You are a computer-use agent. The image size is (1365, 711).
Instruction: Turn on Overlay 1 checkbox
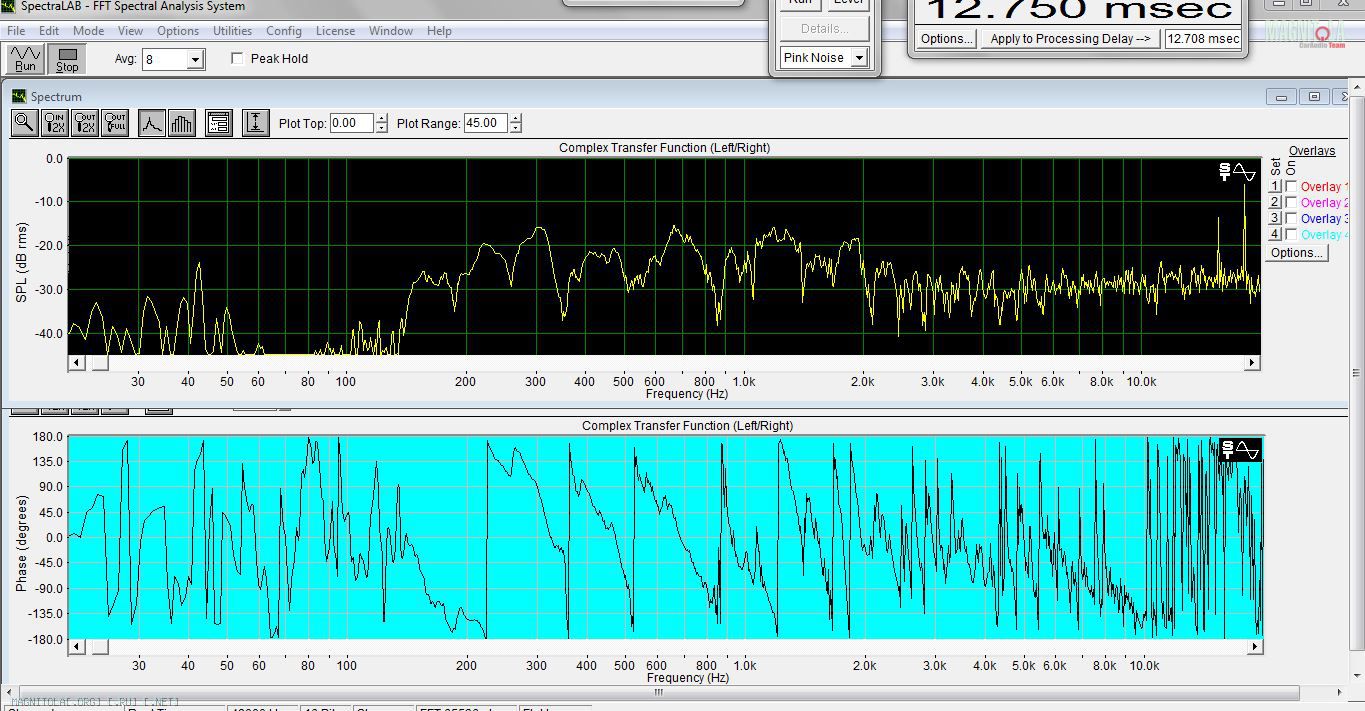pyautogui.click(x=1291, y=186)
